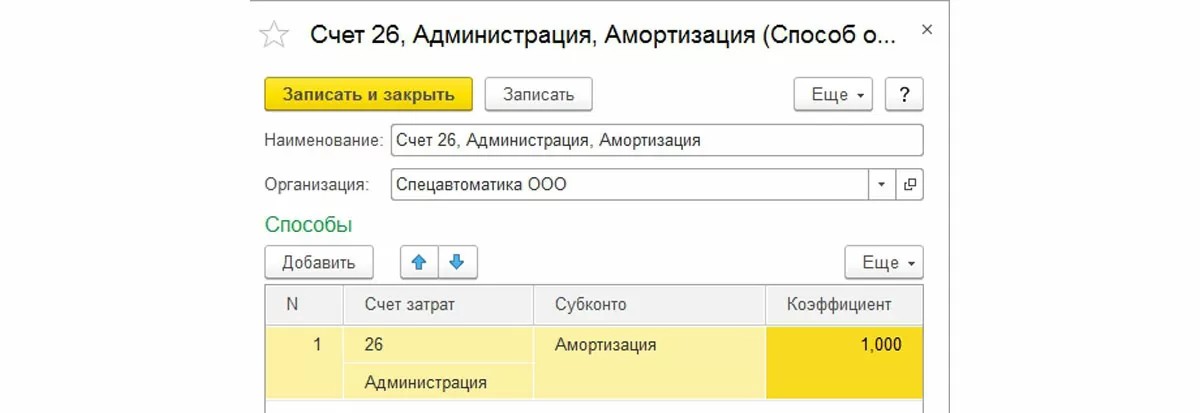Open the Способы table Еще menu
Image resolution: width=1200 pixels, height=413 pixels.
pos(884,263)
